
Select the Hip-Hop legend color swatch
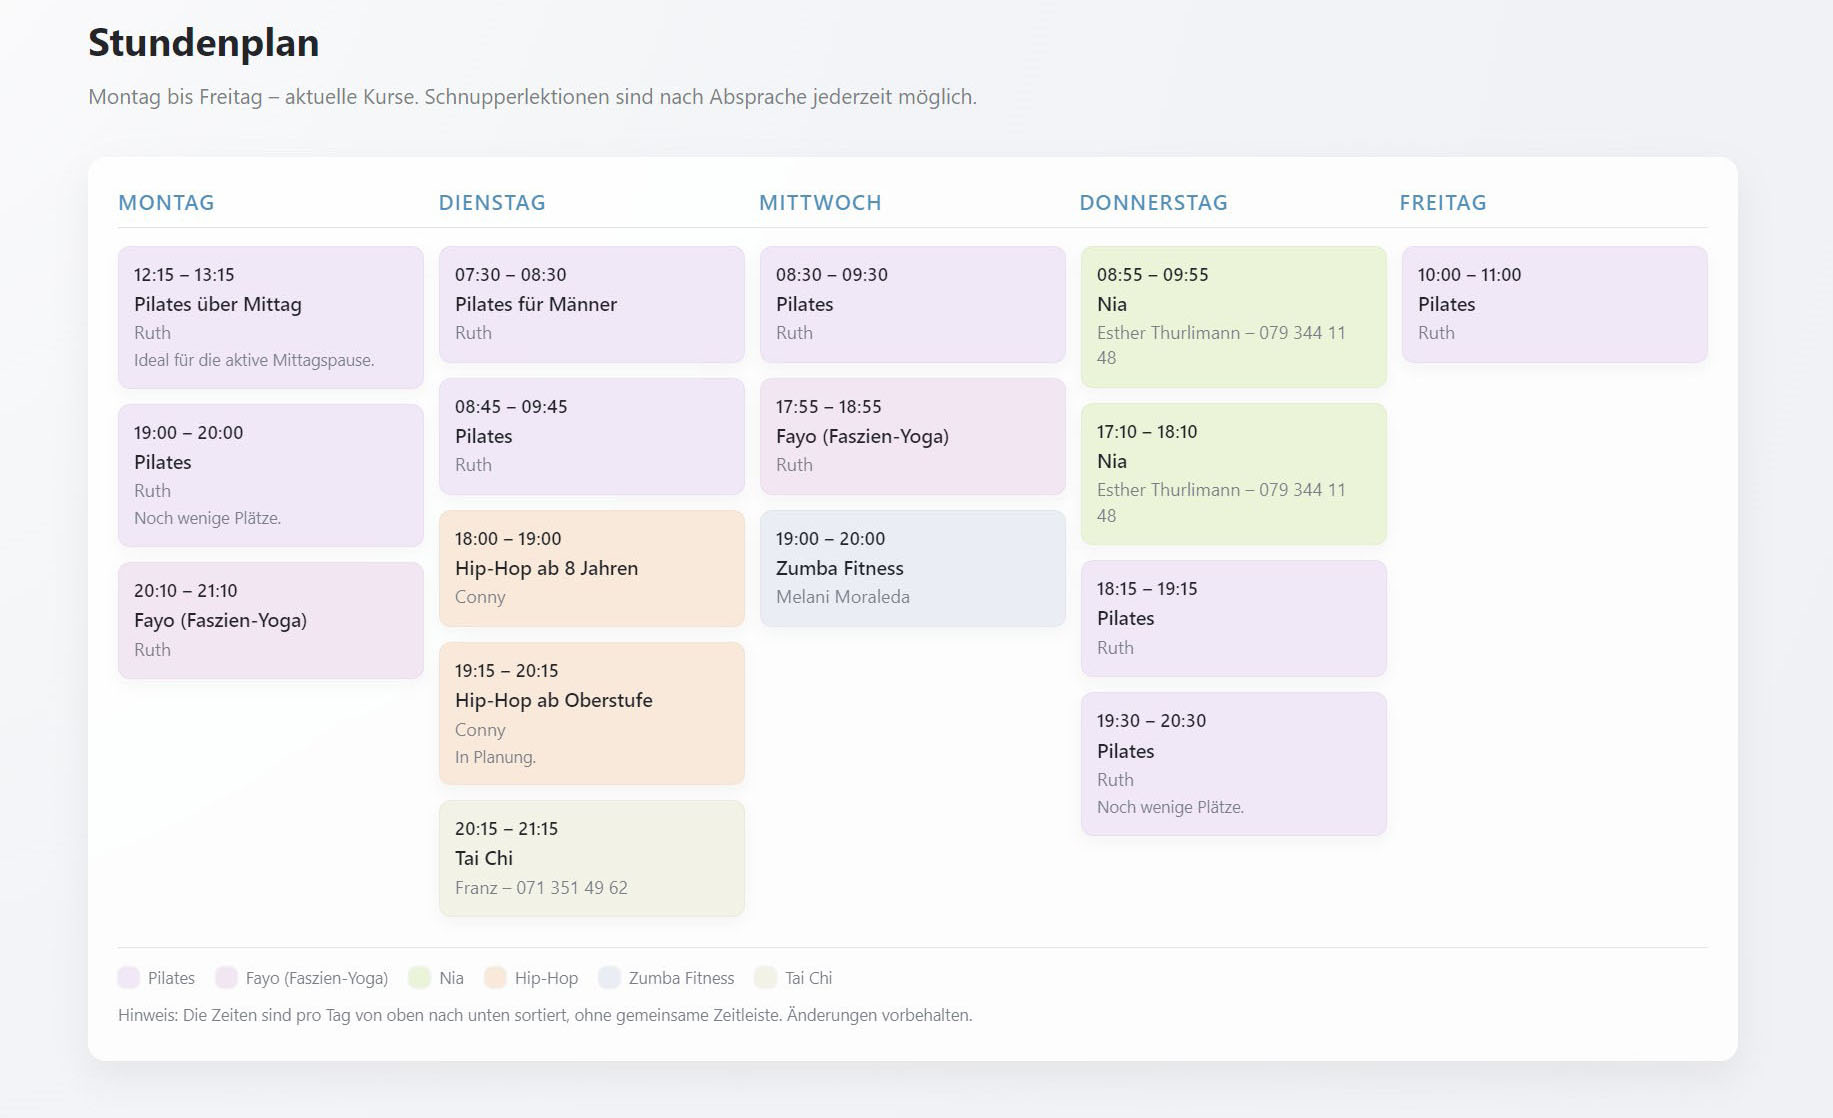tap(495, 978)
